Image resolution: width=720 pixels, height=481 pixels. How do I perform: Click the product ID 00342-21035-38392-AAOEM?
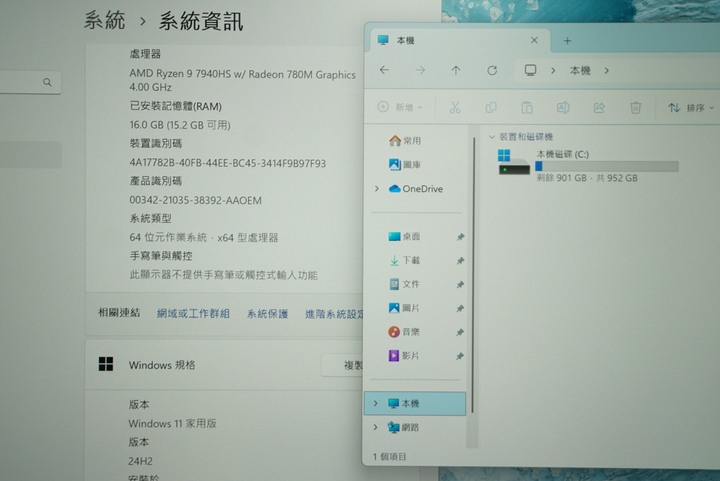(196, 200)
